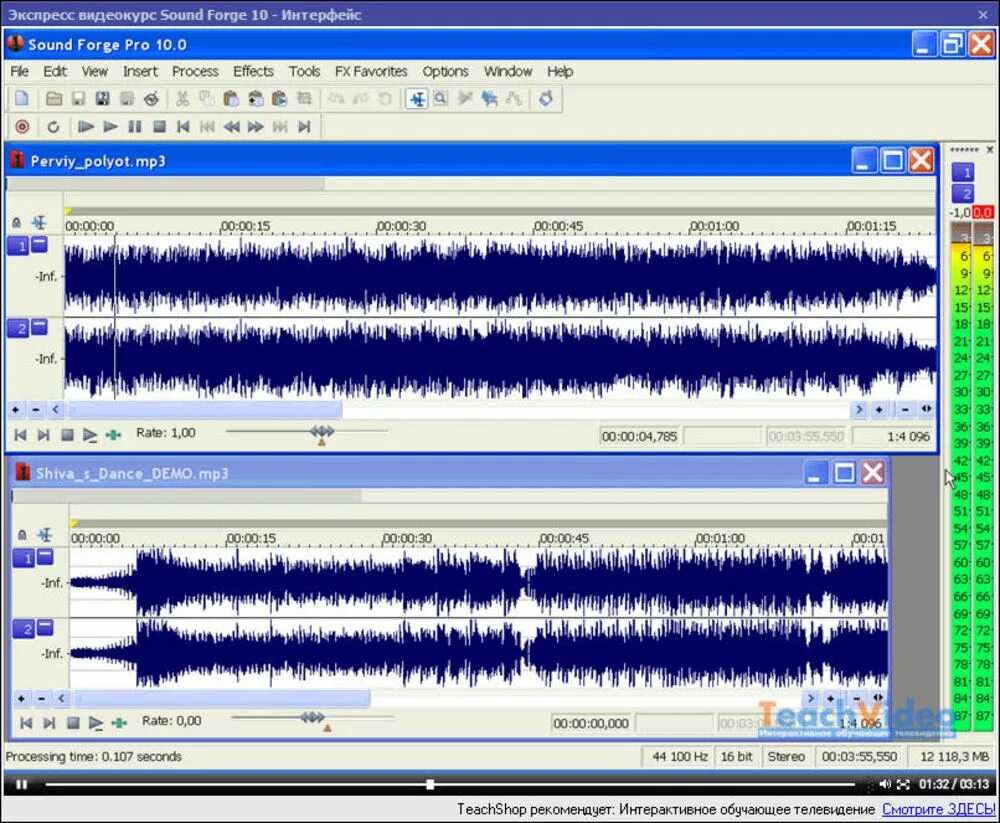Click the video player fullscreen icon
Screen dimensions: 1000x823
point(903,784)
